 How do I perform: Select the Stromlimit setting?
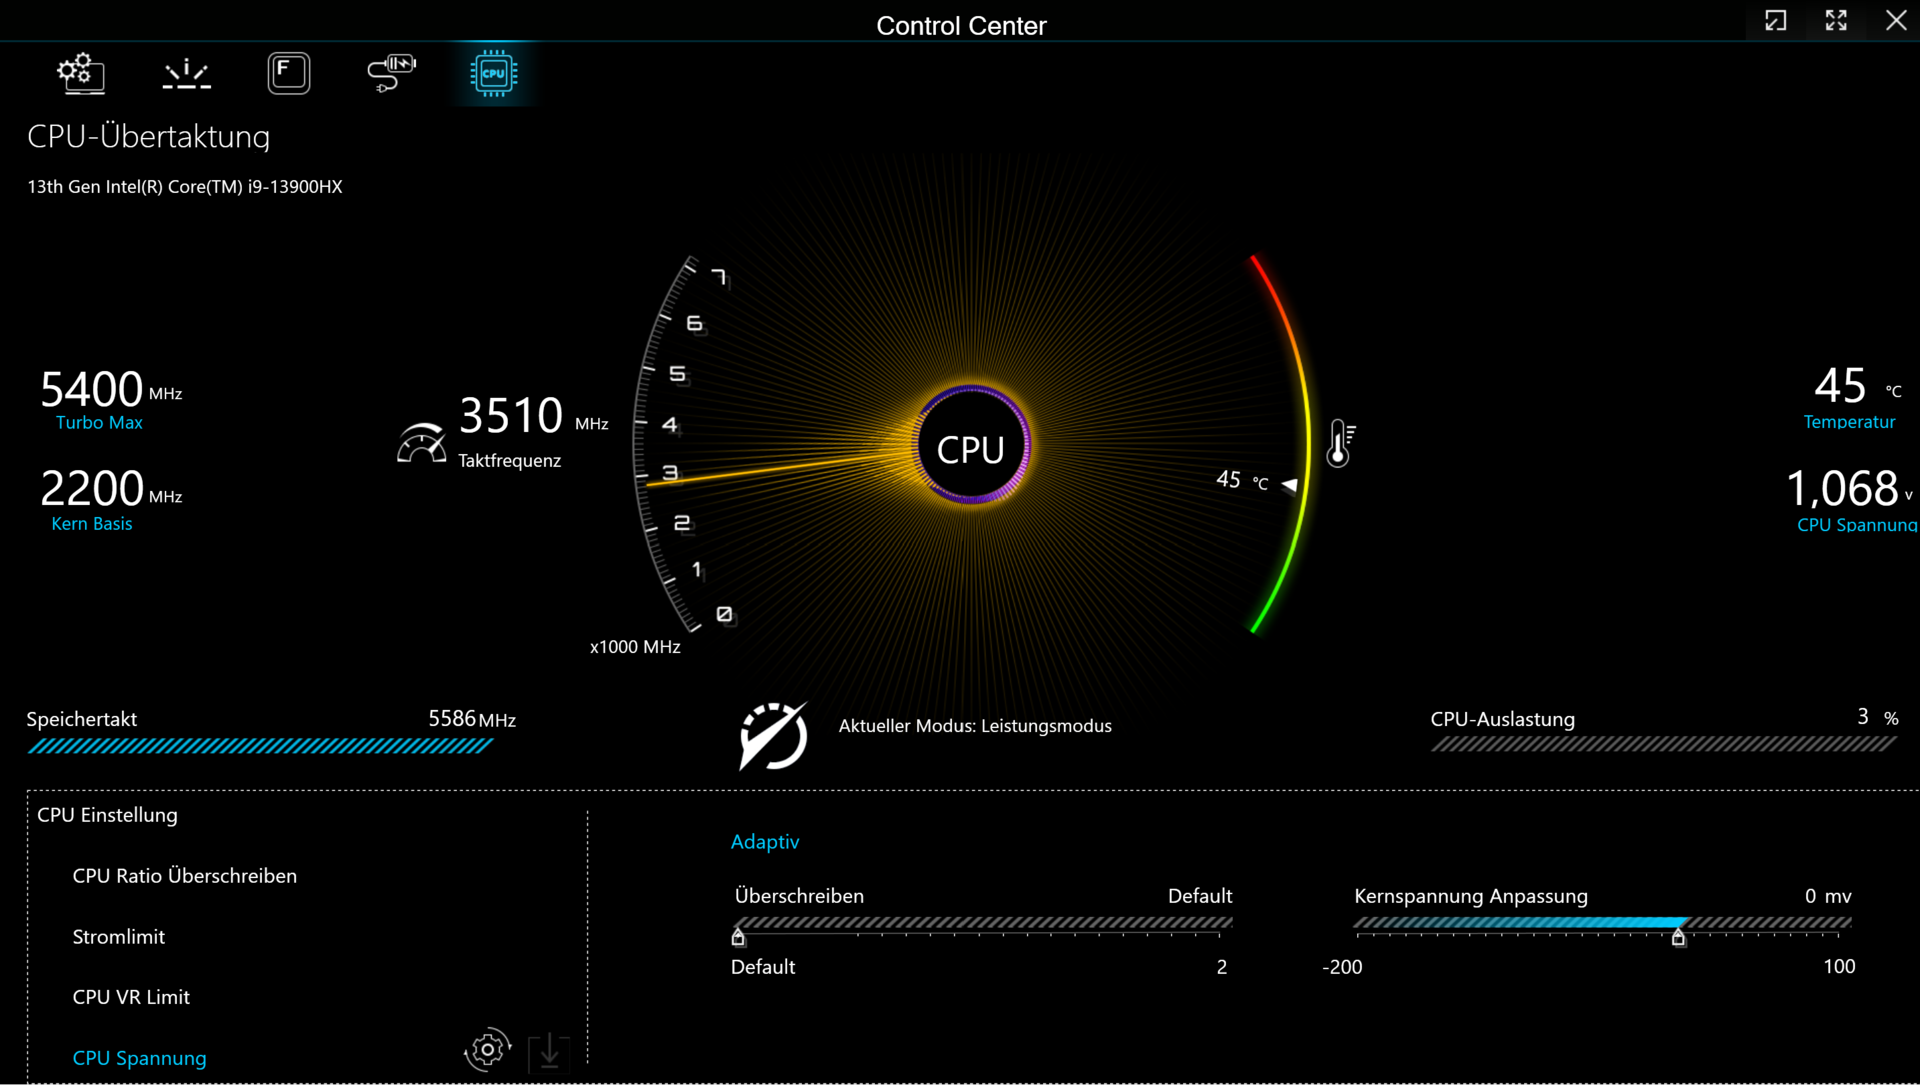(x=118, y=937)
